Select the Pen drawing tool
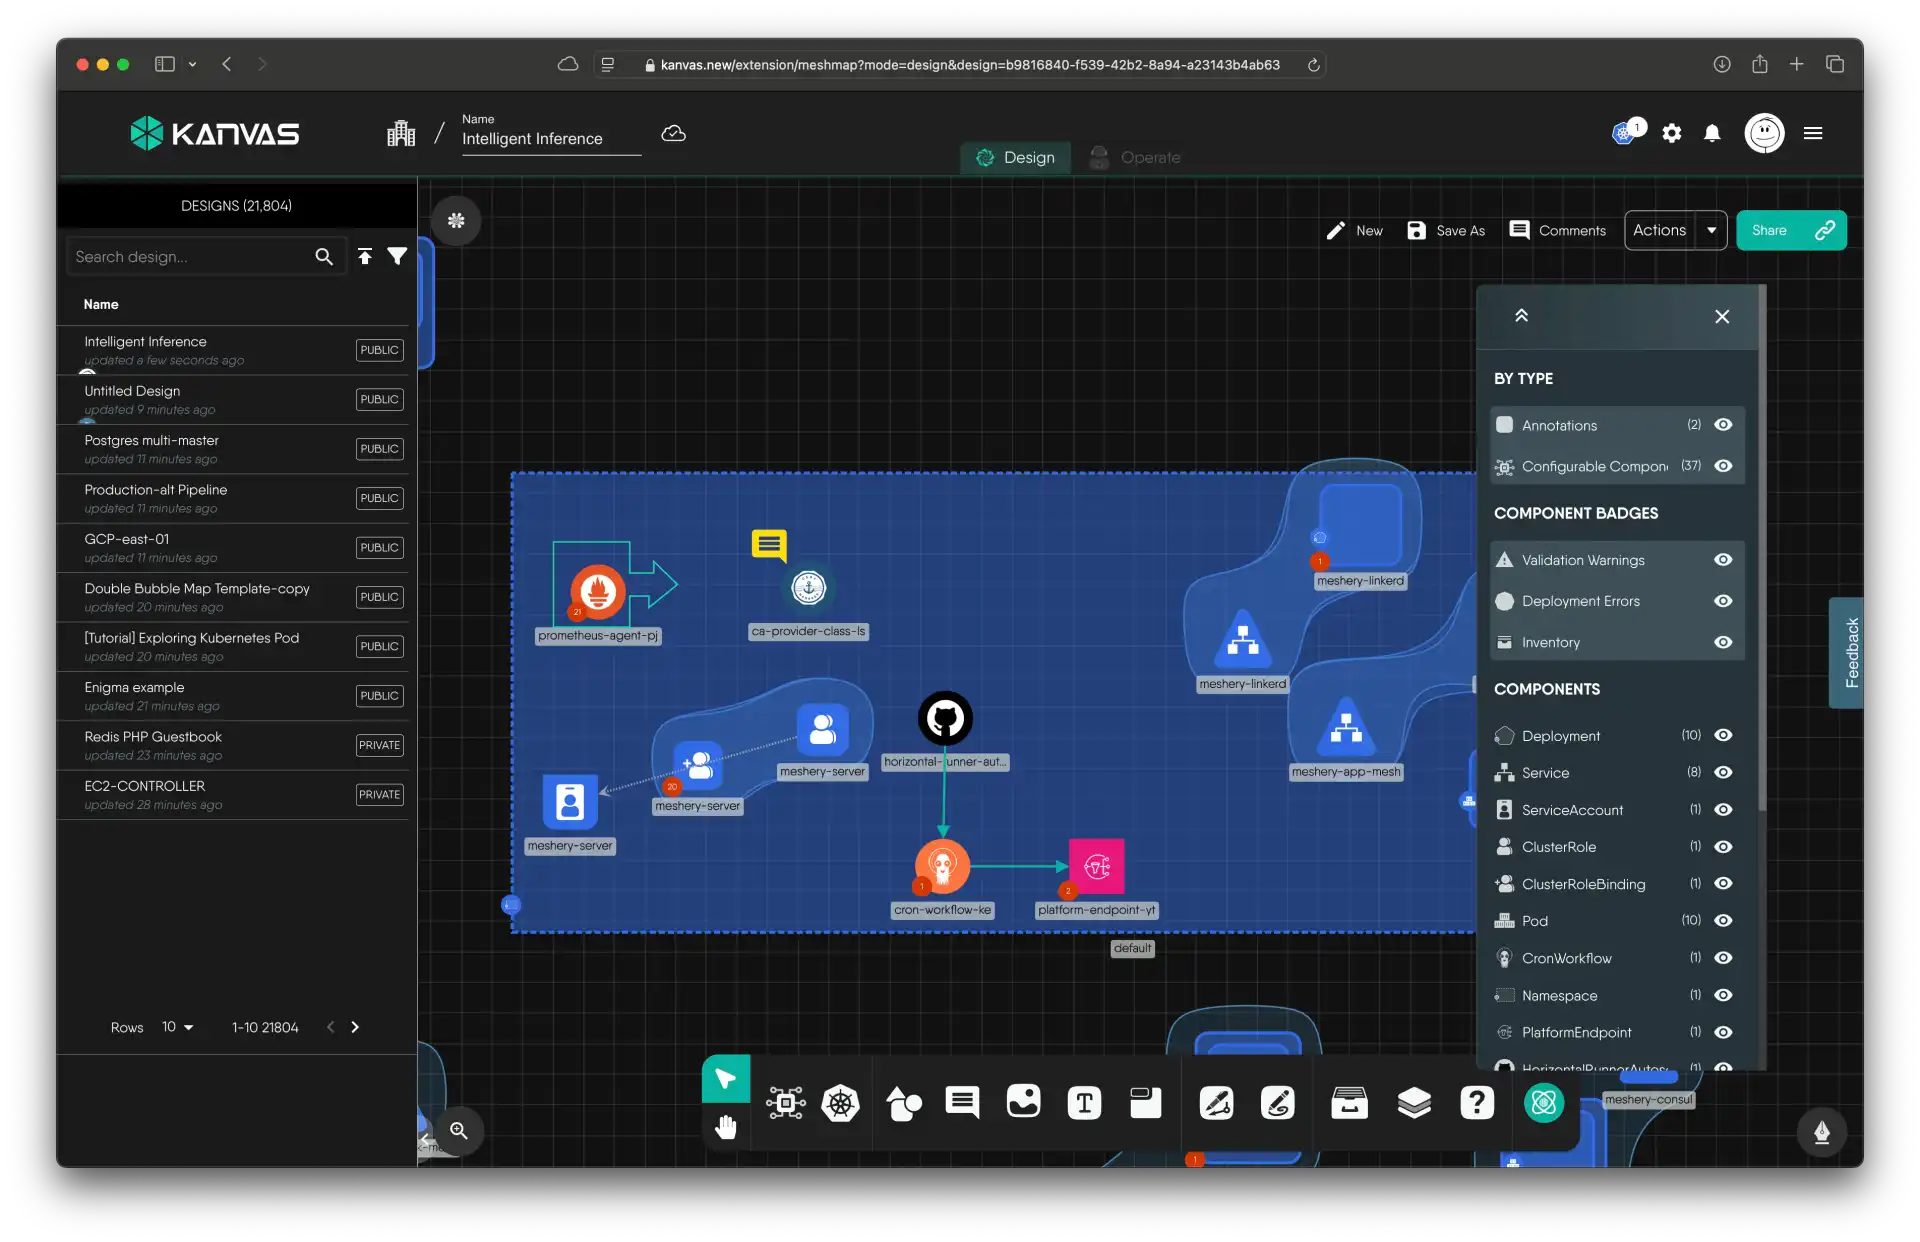Image resolution: width=1920 pixels, height=1242 pixels. coord(1216,1103)
